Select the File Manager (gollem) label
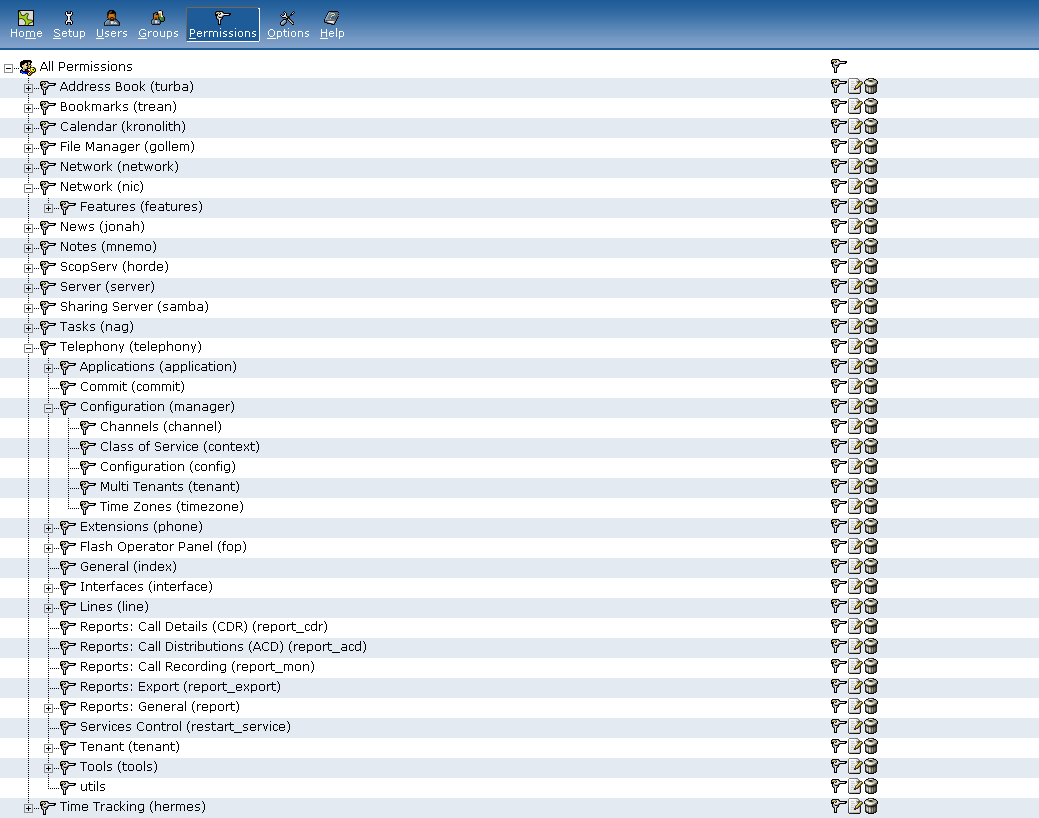Viewport: 1039px width, 818px height. pos(127,146)
